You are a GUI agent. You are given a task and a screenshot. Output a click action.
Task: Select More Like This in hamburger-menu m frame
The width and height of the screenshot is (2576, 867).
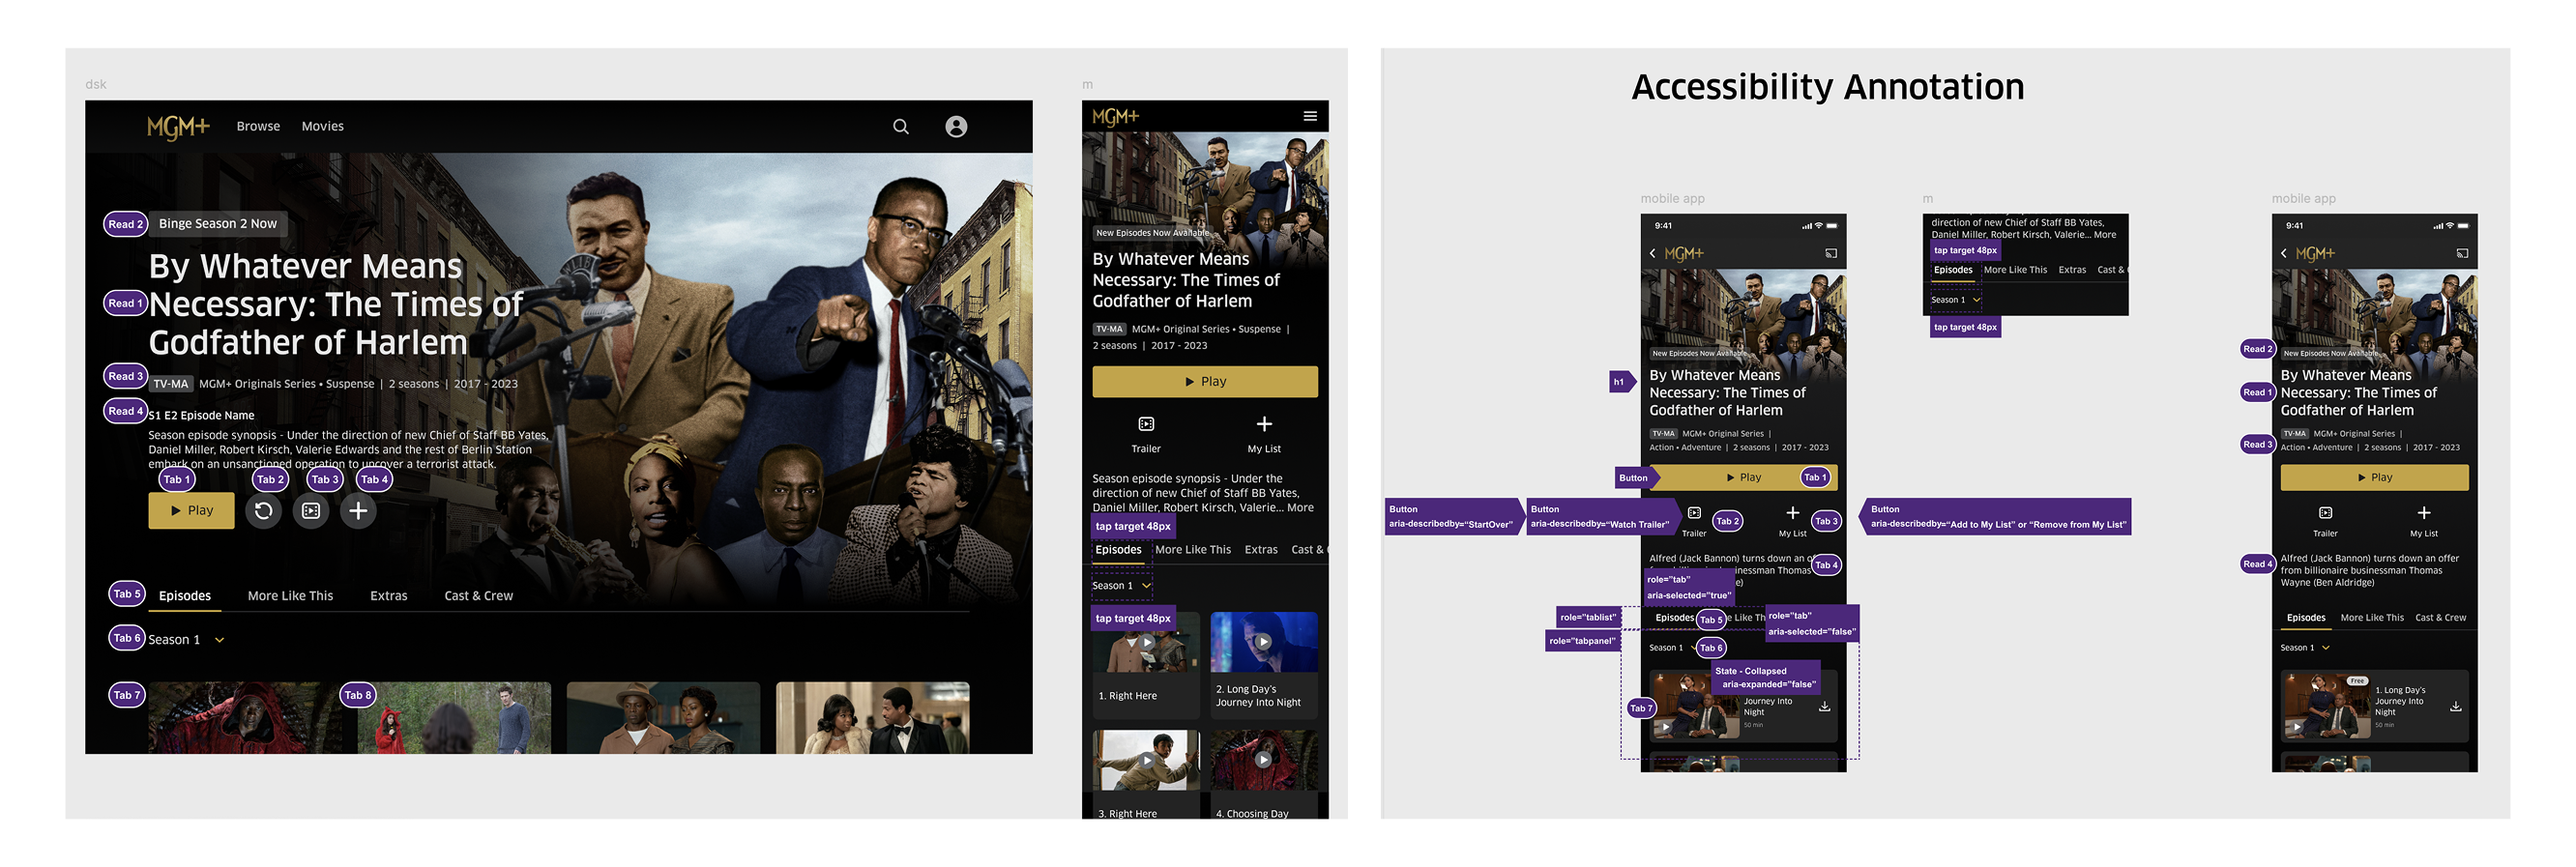1193,550
